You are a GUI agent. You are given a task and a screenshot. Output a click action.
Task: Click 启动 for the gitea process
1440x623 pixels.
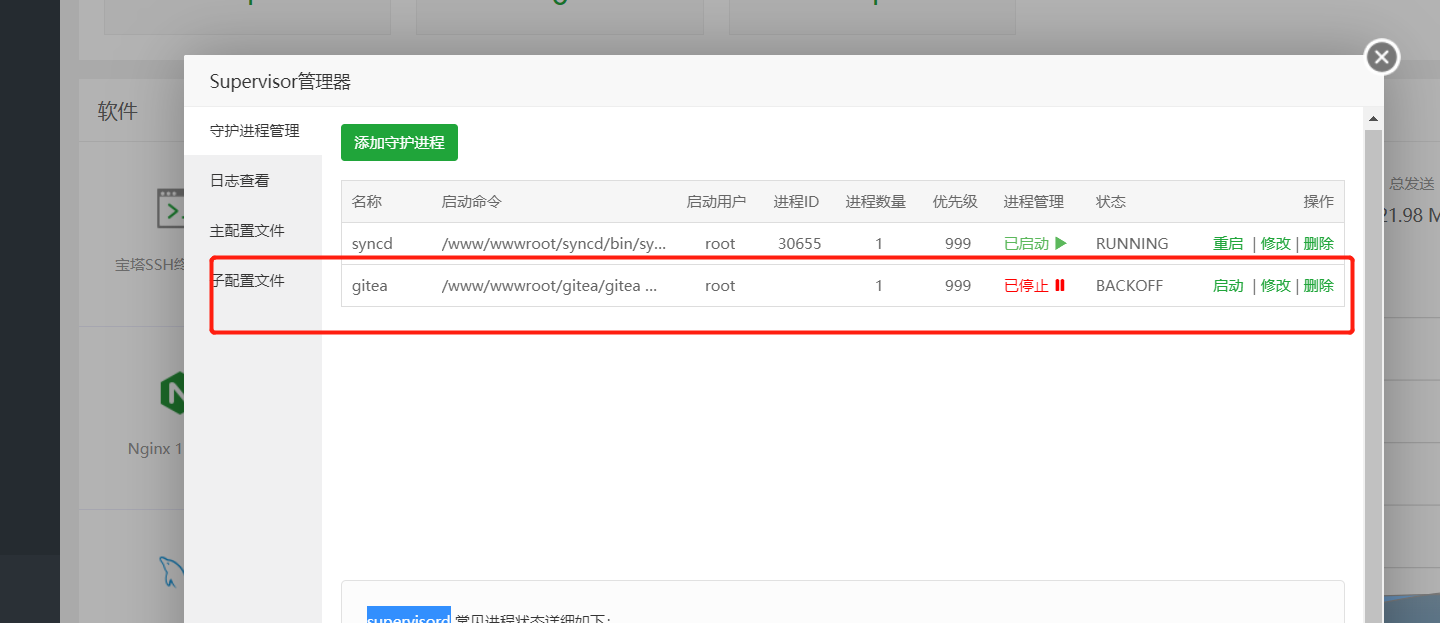(1228, 285)
